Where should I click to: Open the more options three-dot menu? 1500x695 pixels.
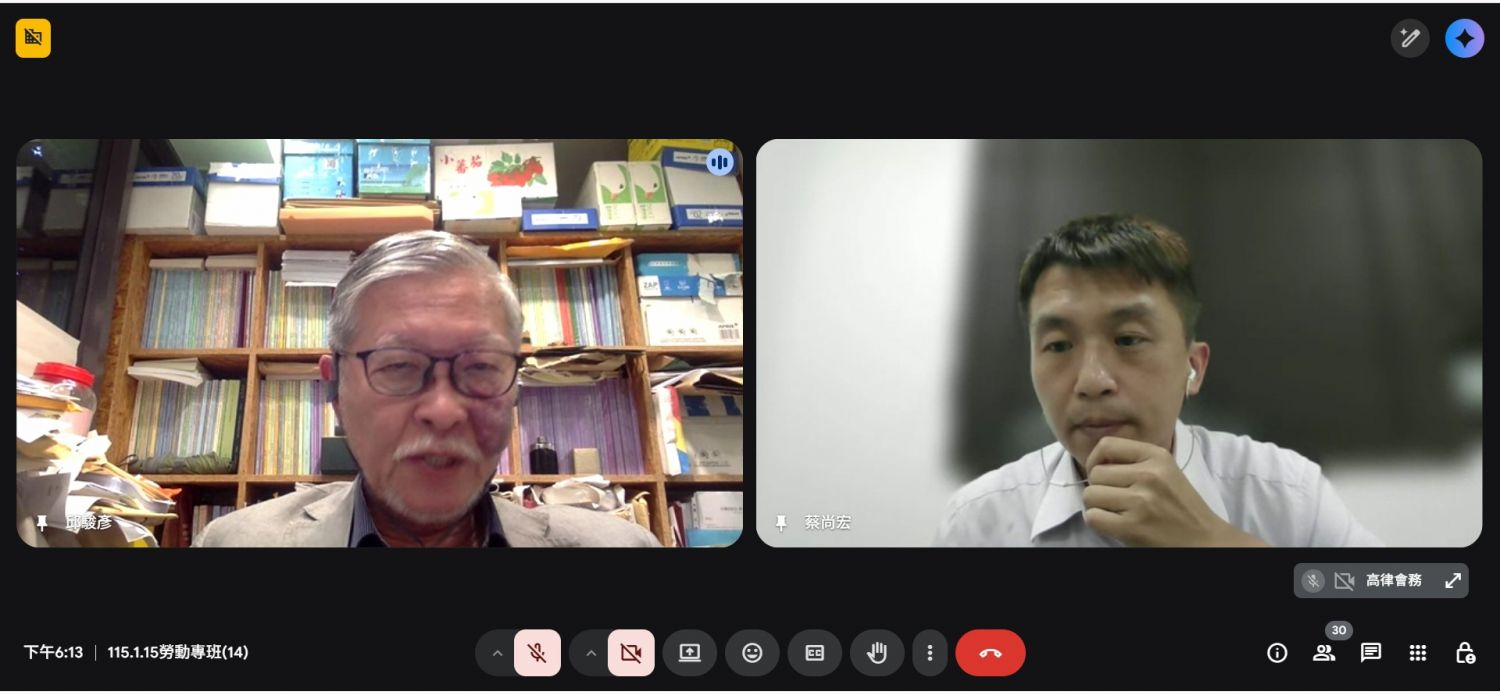point(930,653)
